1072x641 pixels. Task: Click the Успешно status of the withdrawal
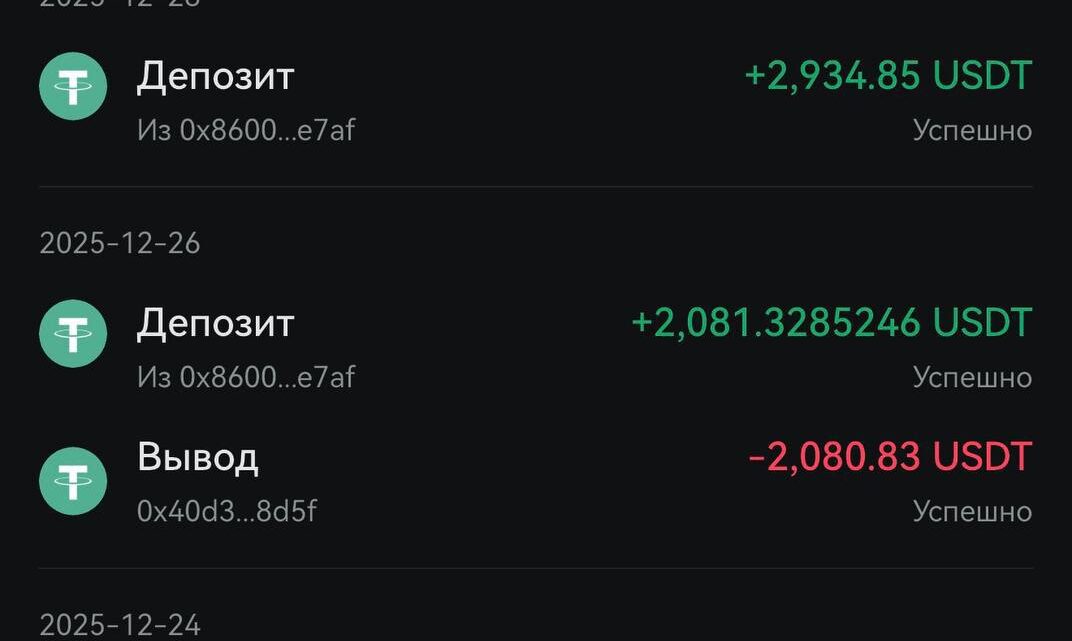click(x=971, y=511)
